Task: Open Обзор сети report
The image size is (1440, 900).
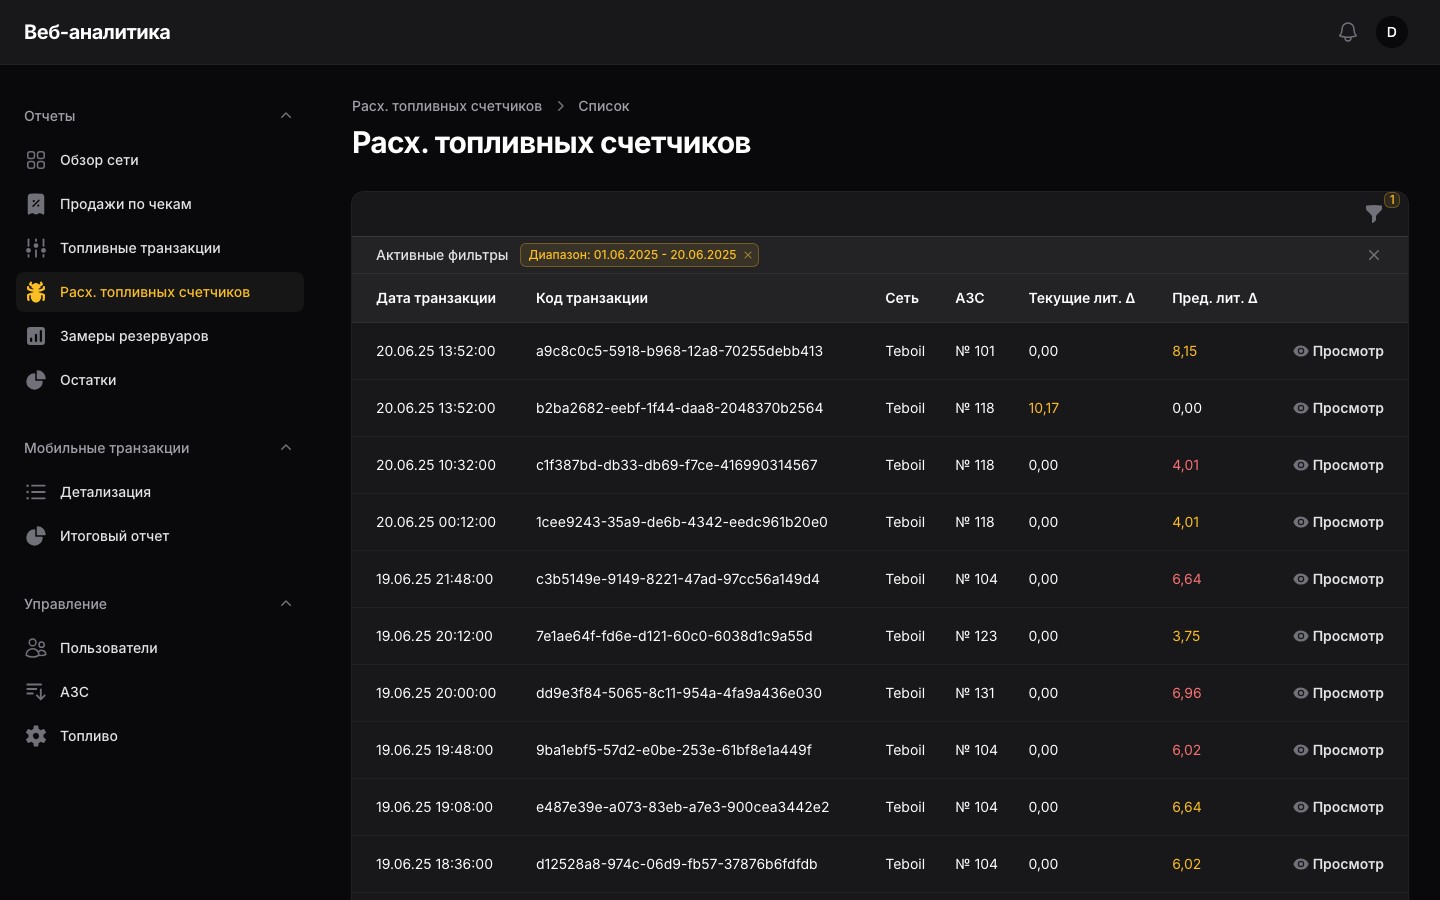Action: tap(160, 160)
